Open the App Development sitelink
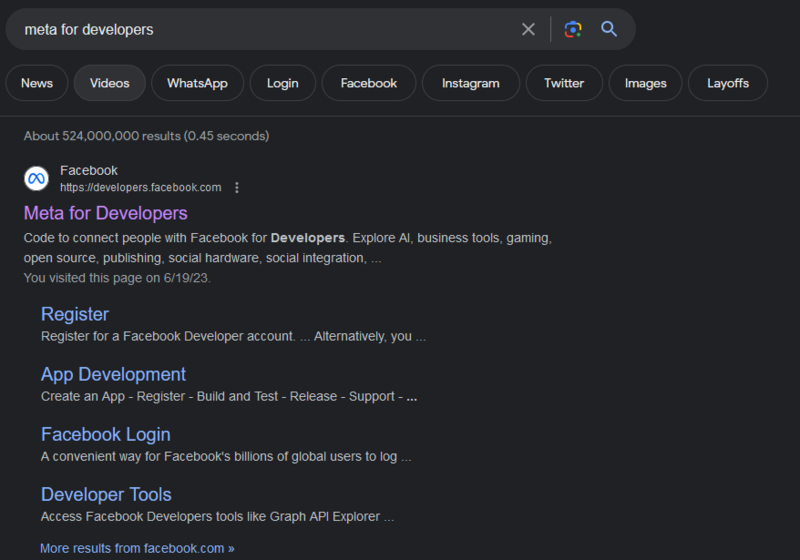This screenshot has width=800, height=560. click(x=113, y=374)
